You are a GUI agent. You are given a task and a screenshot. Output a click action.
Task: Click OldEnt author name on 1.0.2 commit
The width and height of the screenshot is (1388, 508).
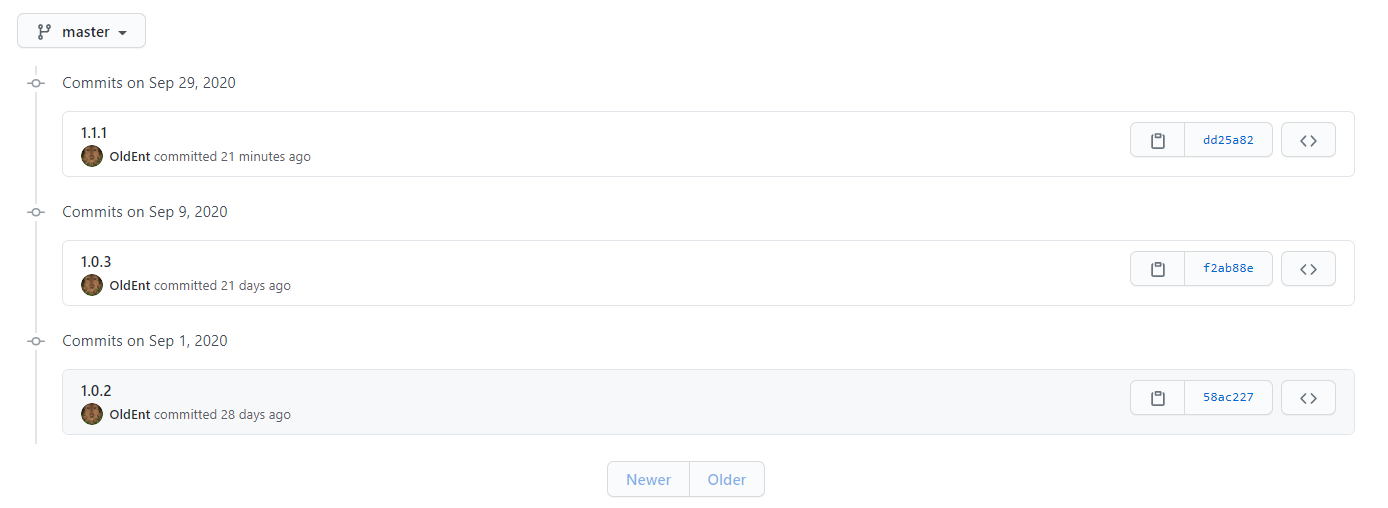point(130,415)
